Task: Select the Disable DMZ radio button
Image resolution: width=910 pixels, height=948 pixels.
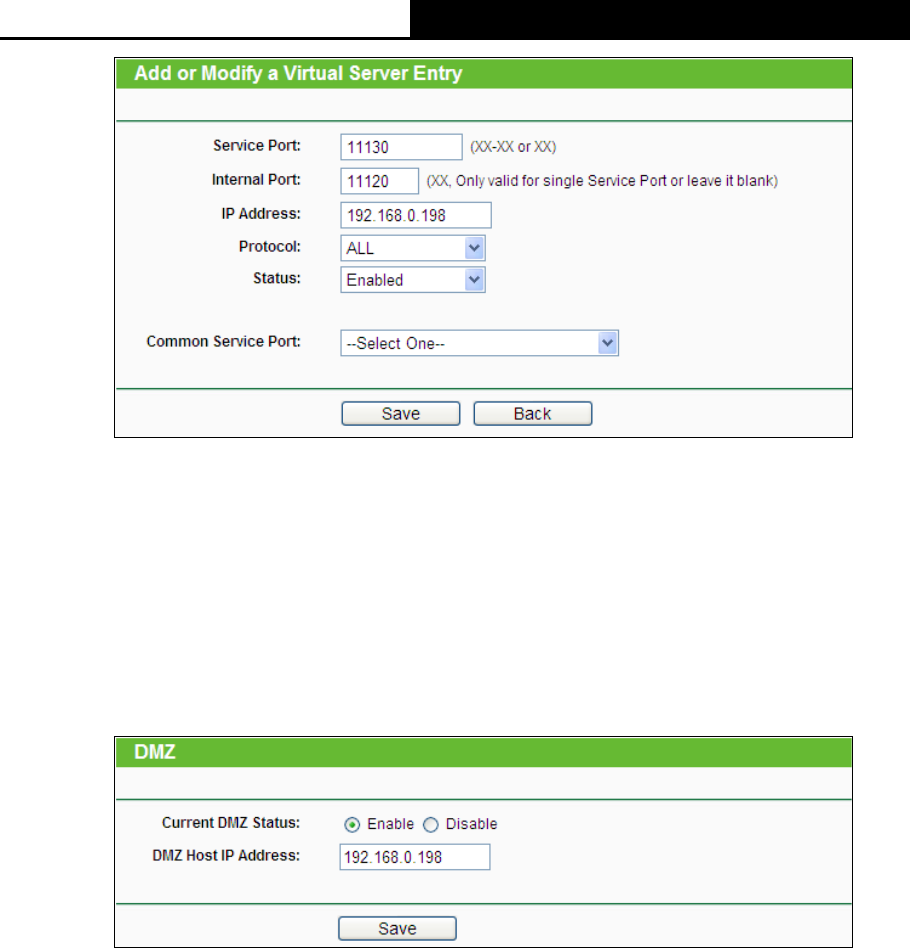Action: (x=431, y=825)
